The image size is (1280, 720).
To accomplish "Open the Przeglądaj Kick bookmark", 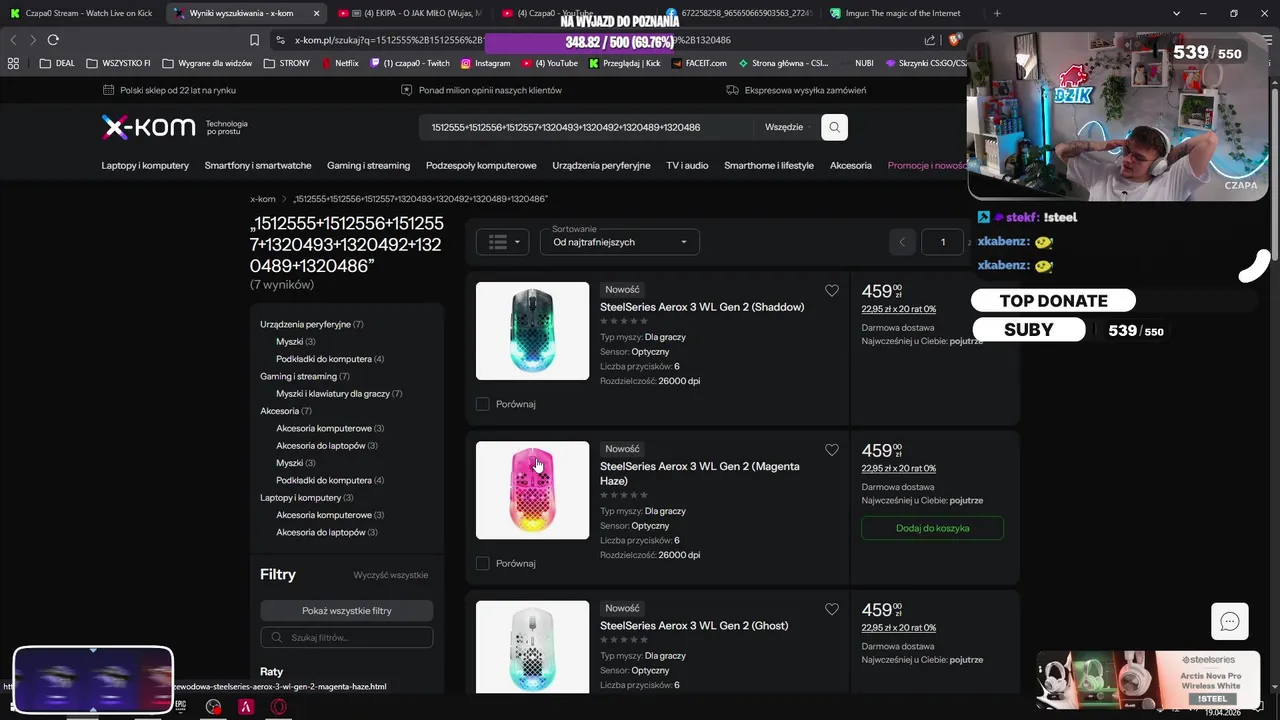I will [x=625, y=63].
